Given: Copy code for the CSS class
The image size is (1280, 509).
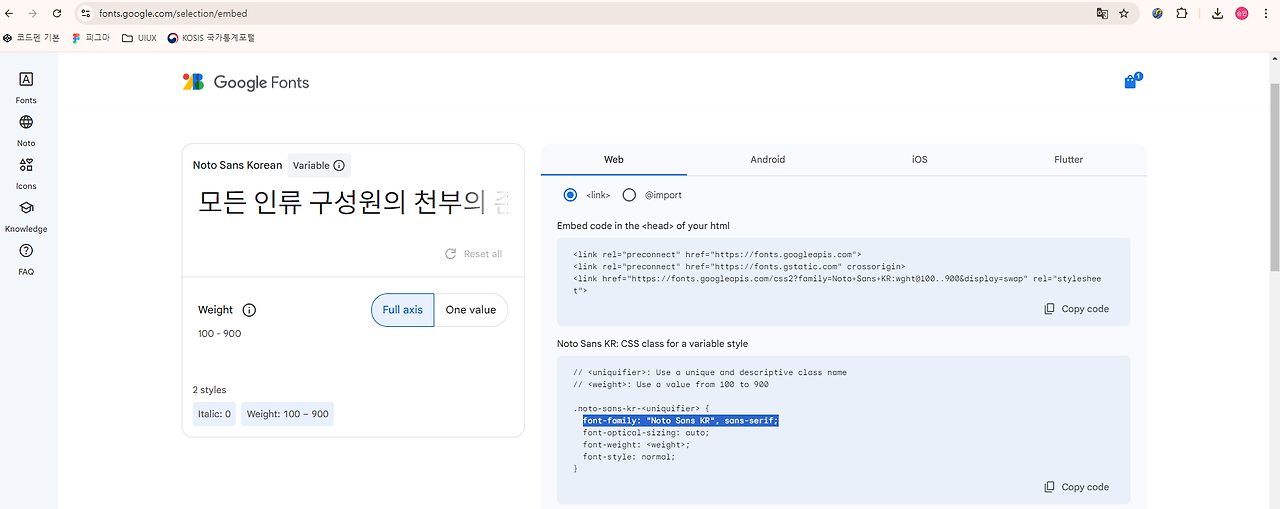Looking at the screenshot, I should point(1077,487).
